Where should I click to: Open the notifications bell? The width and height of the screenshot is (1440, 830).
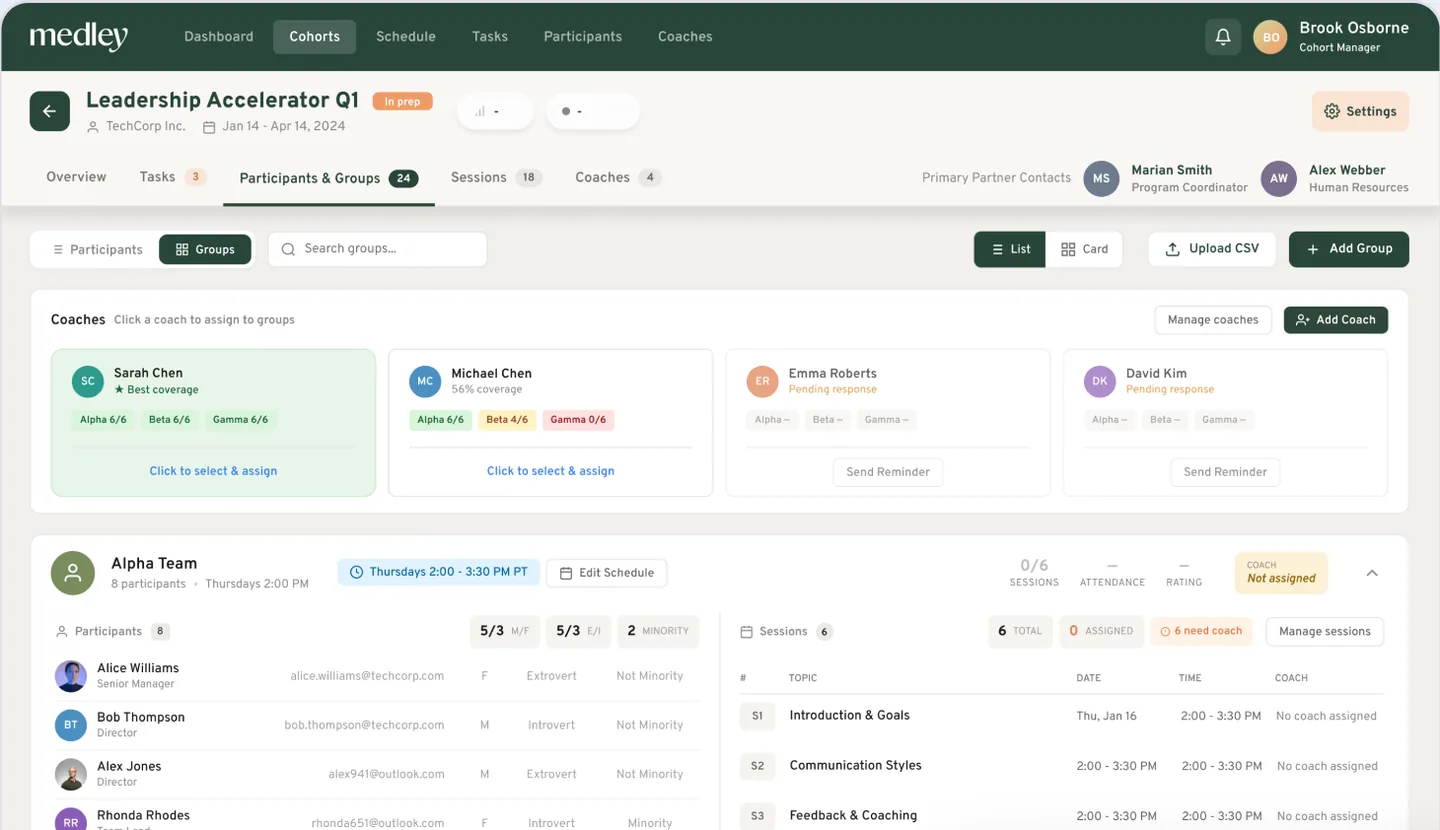(x=1223, y=37)
